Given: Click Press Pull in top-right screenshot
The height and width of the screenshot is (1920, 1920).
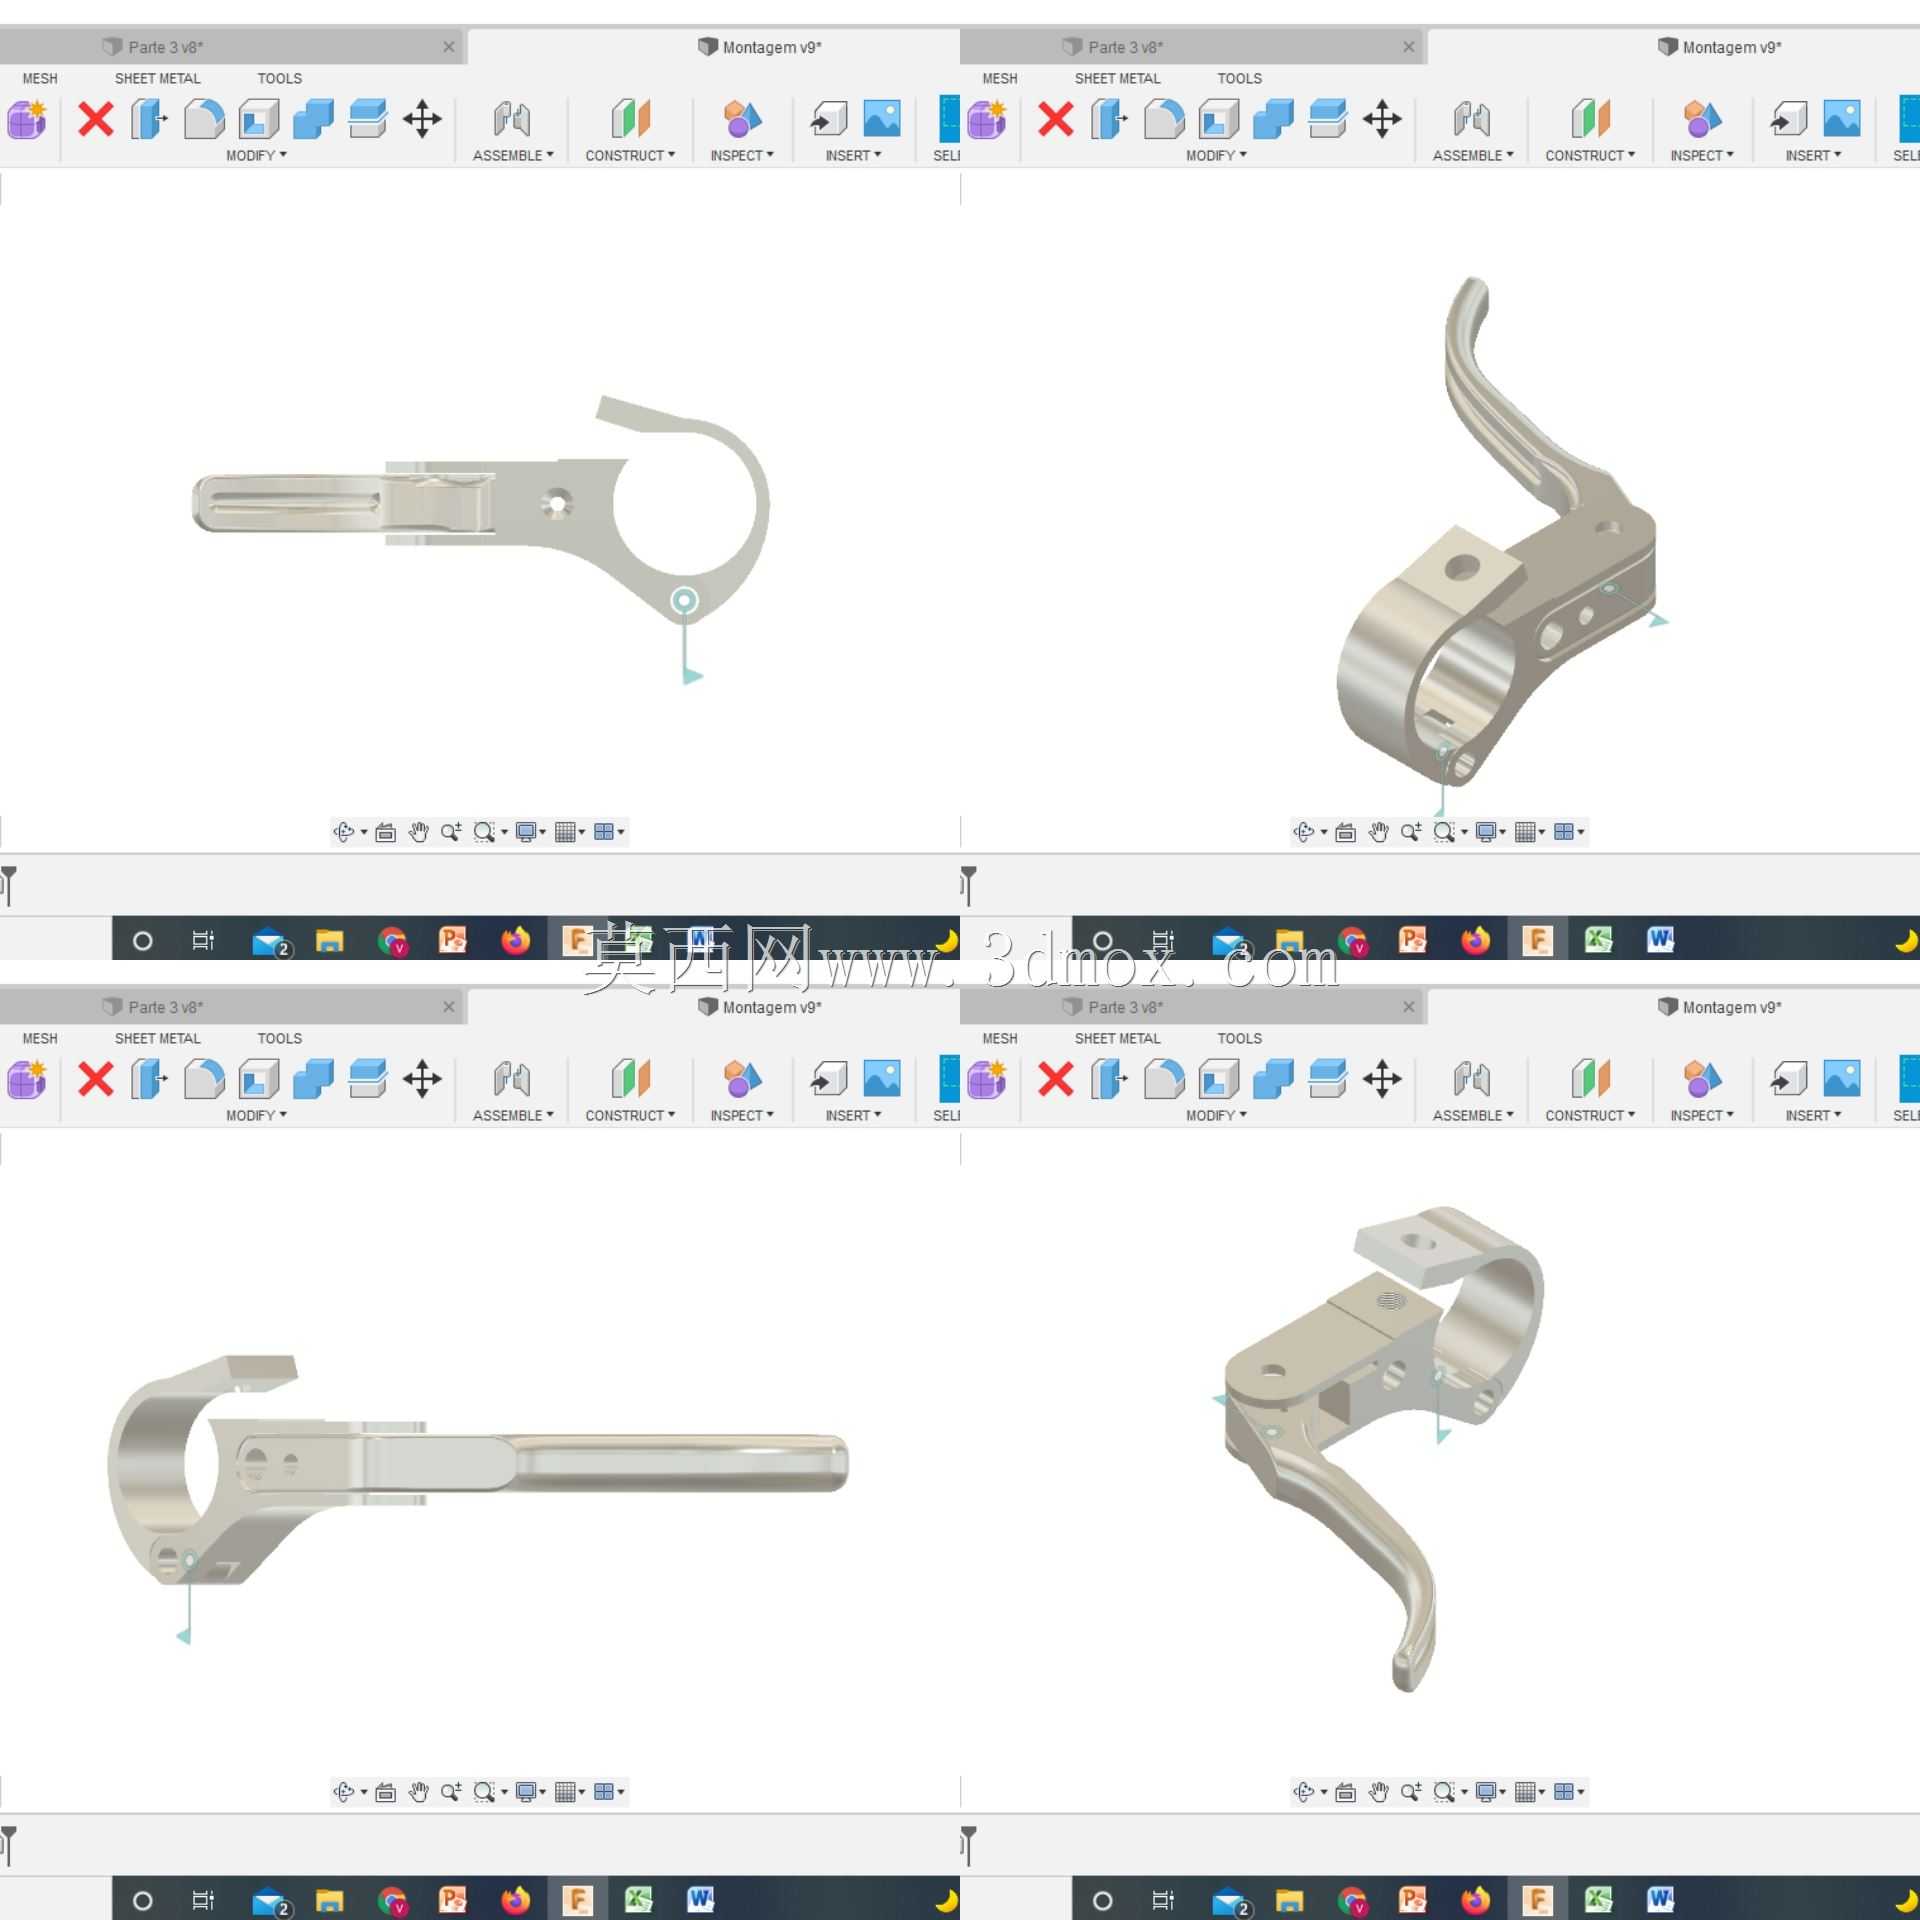Looking at the screenshot, I should point(1109,119).
